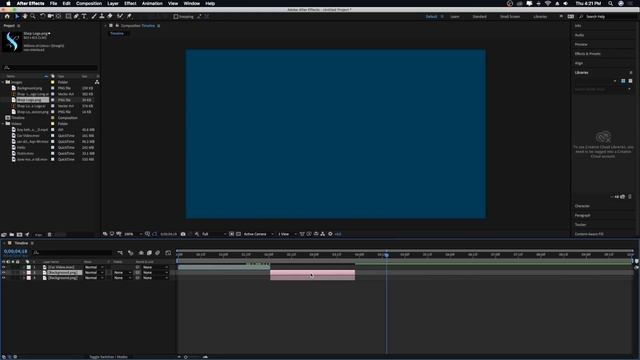This screenshot has width=640, height=360.
Task: Open the Active Camera dropdown
Action: coord(259,234)
